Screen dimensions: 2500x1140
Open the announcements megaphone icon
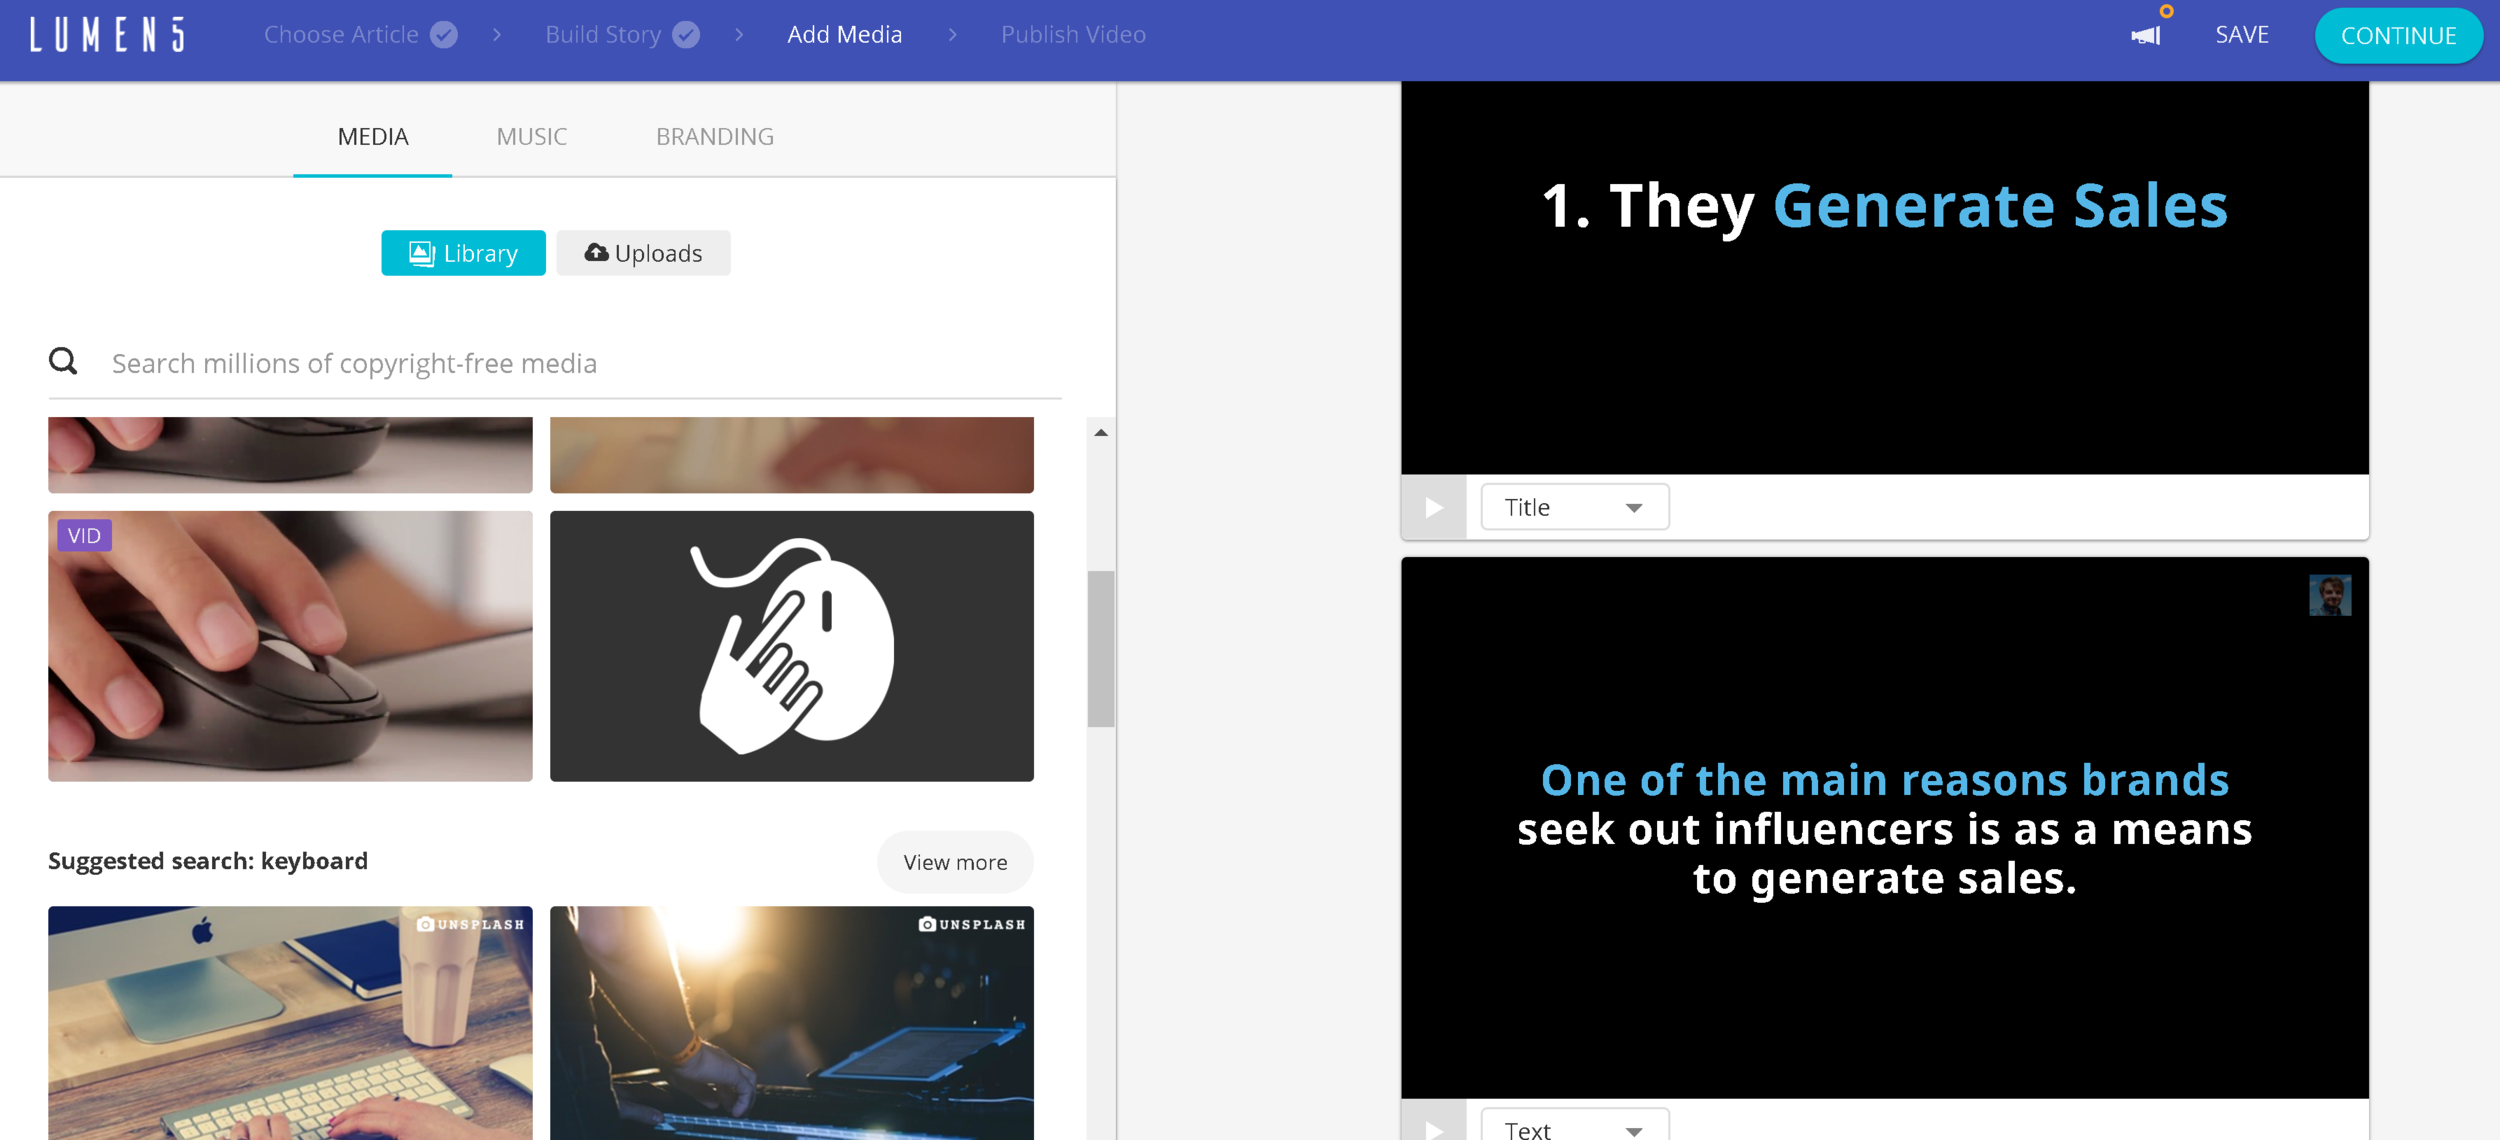(2146, 35)
